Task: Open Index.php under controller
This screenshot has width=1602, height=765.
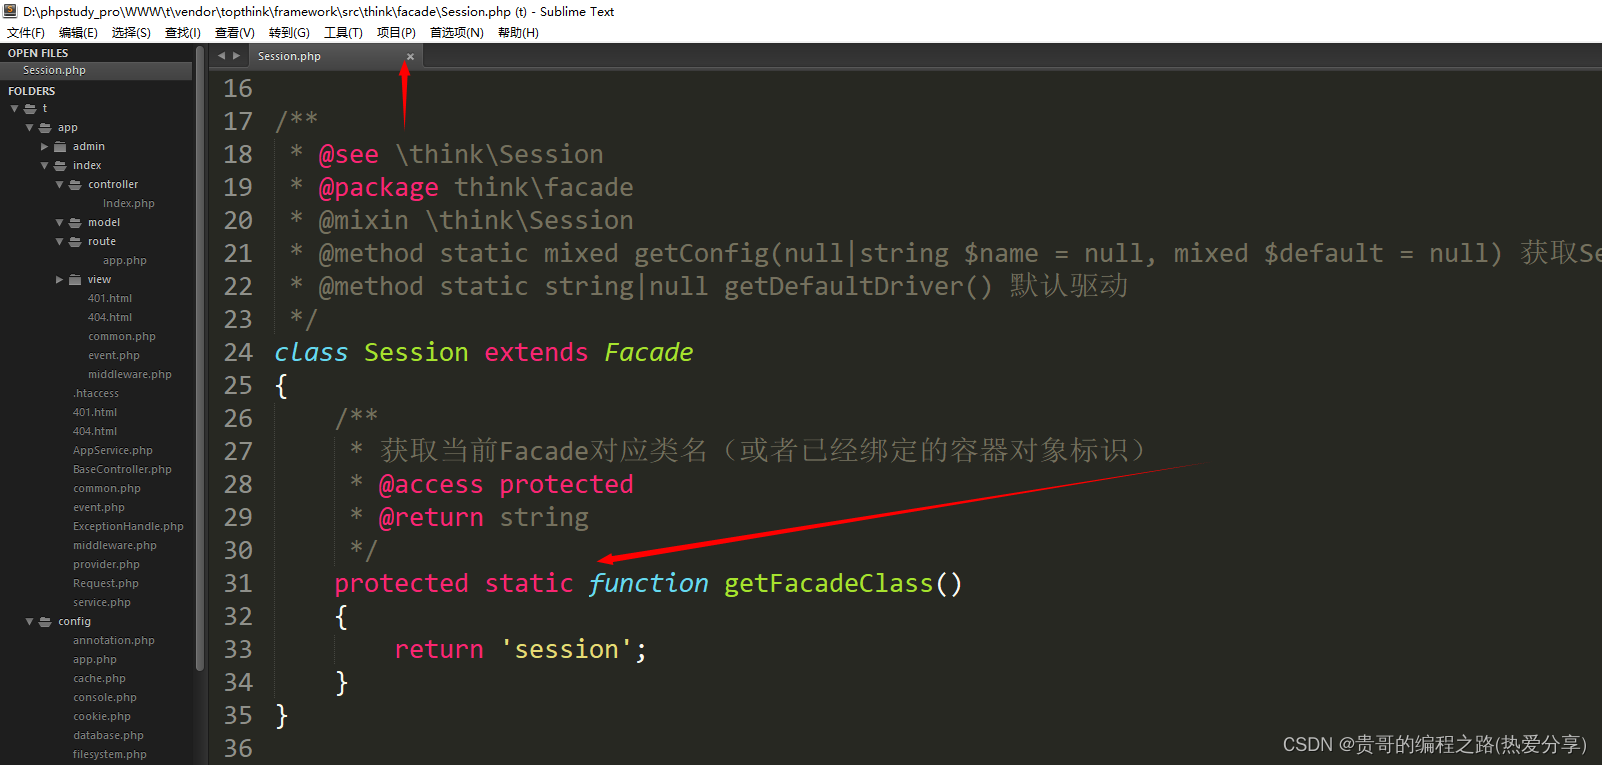Action: coord(129,204)
